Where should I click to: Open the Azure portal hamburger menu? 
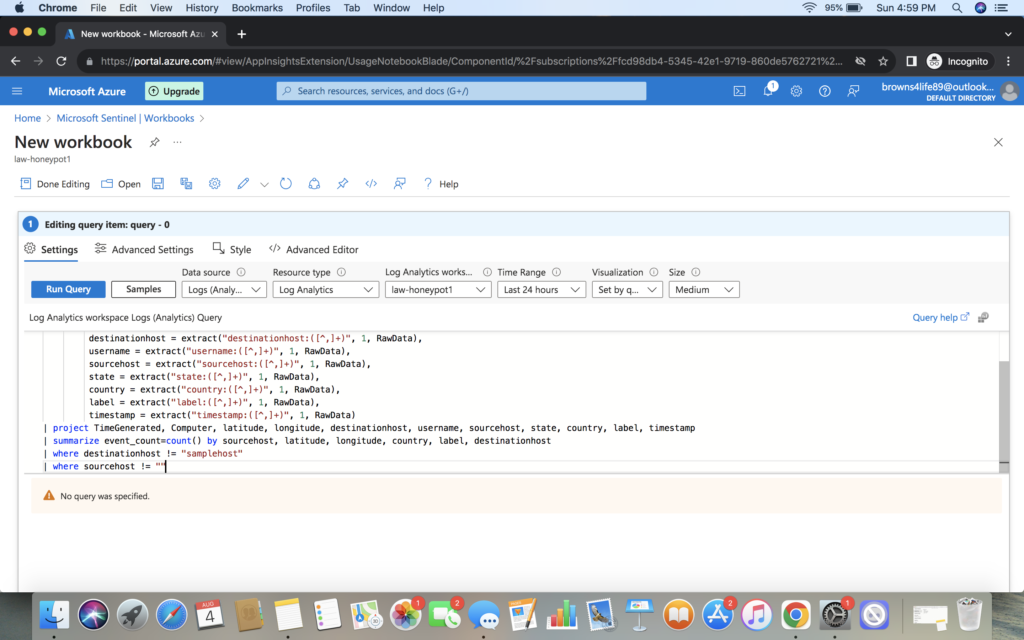click(17, 91)
